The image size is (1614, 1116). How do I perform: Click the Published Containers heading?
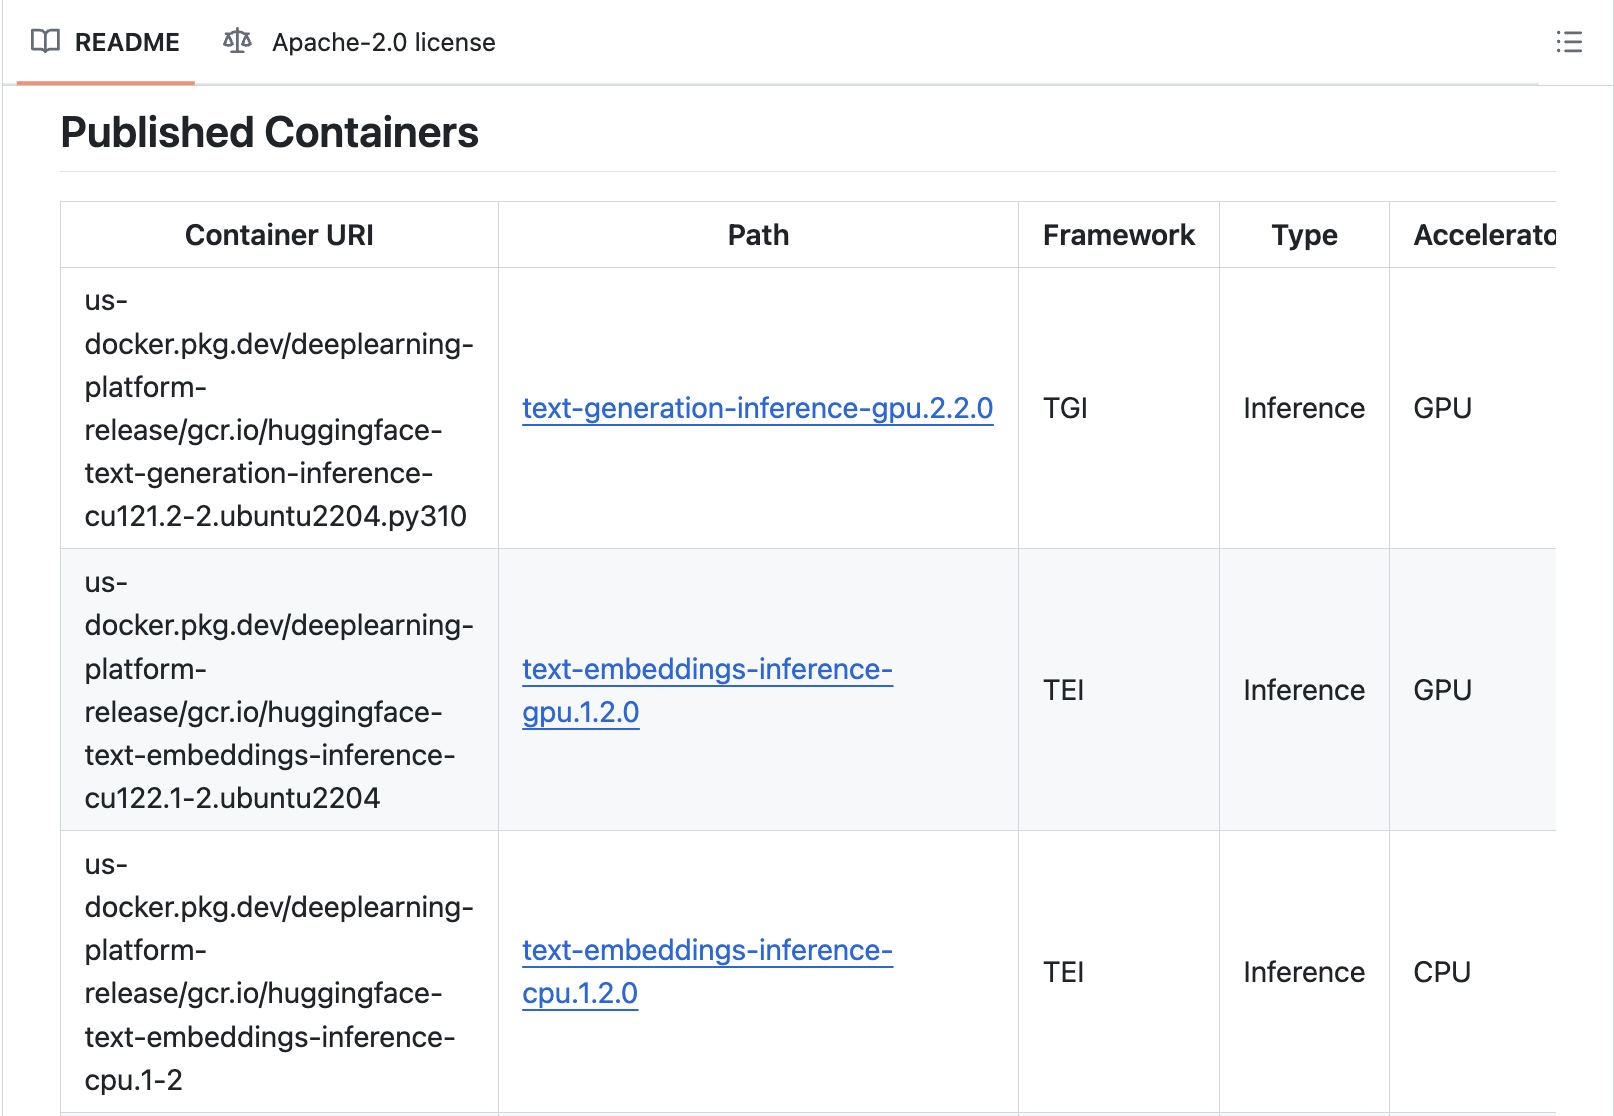pos(270,132)
